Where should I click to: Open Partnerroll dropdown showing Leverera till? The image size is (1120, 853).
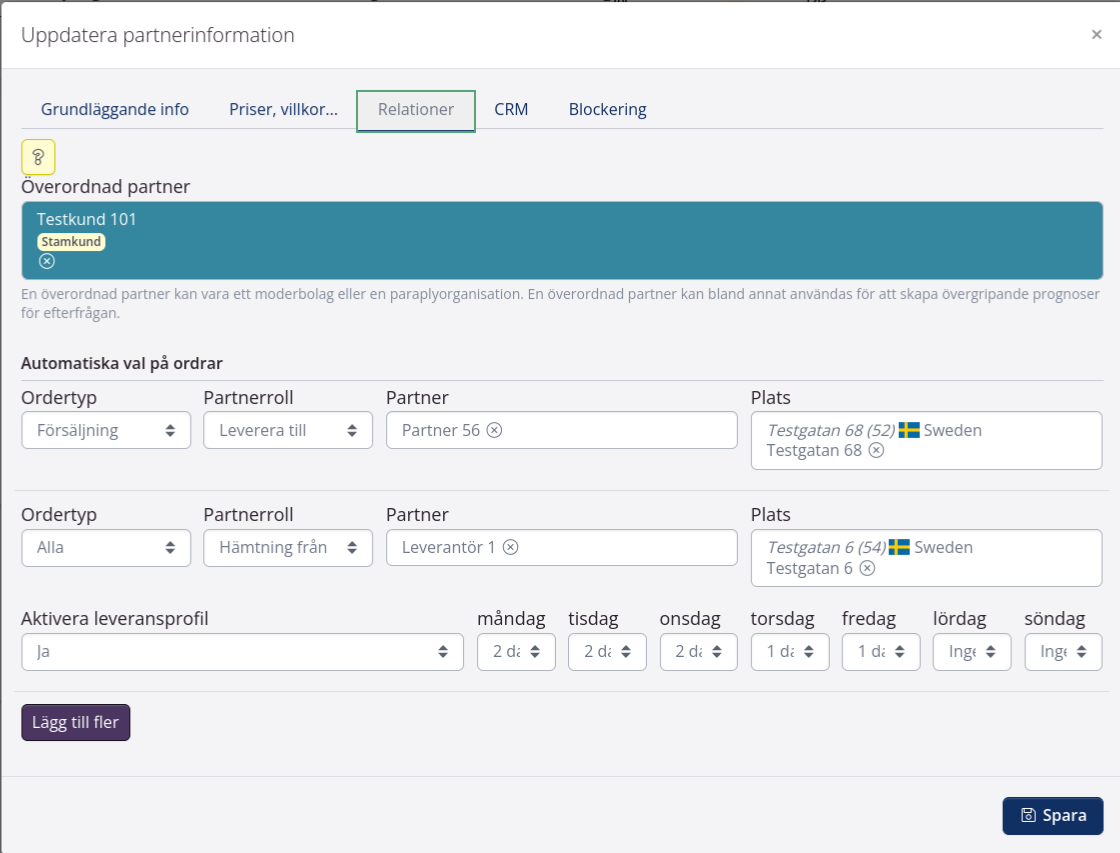288,430
